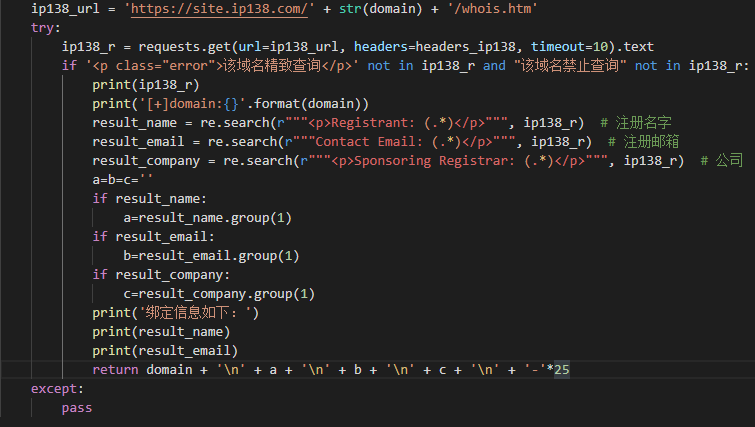This screenshot has width=755, height=427.
Task: Click the a=b=c='' assignment line
Action: point(122,180)
